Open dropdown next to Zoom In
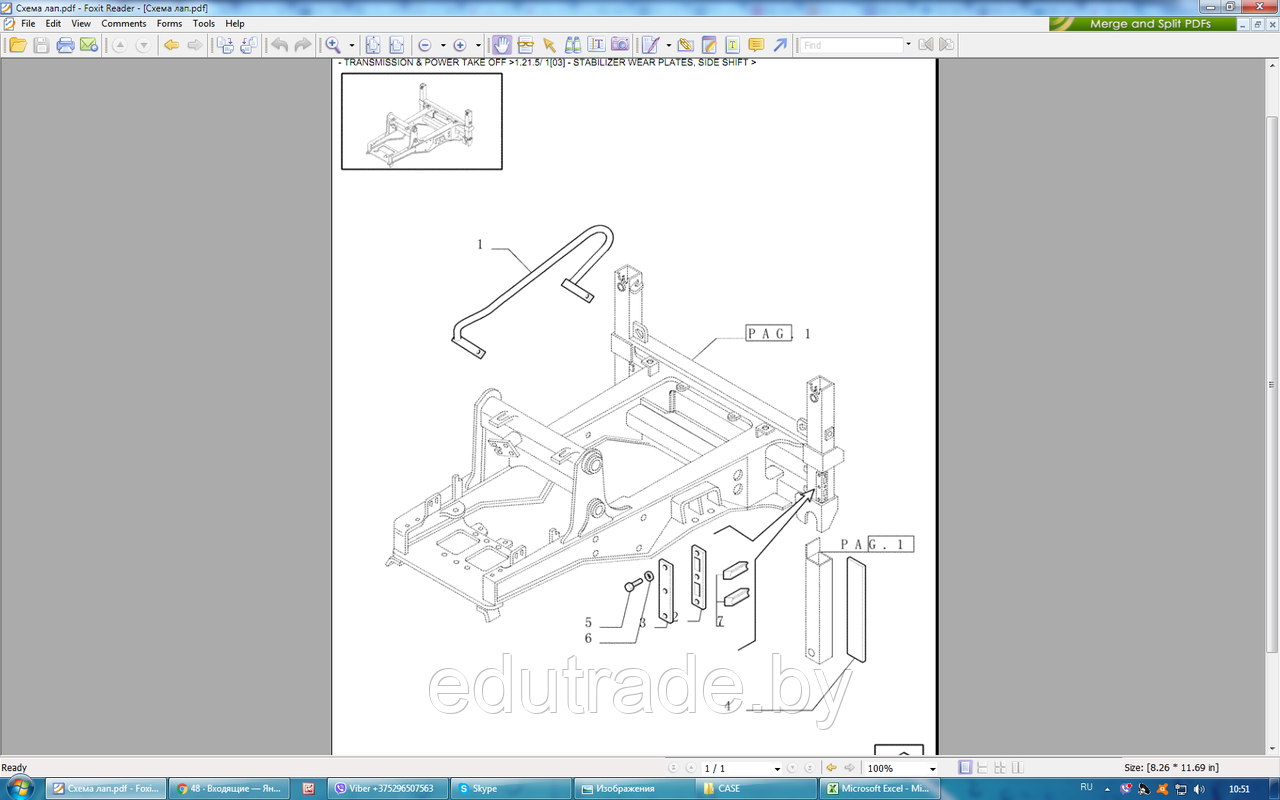 point(479,45)
